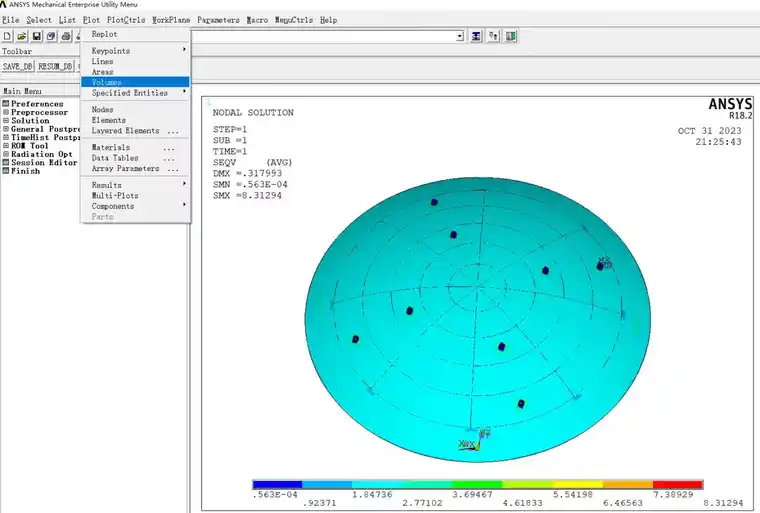This screenshot has height=513, width=760.
Task: Open the File menu
Action: pyautogui.click(x=10, y=20)
